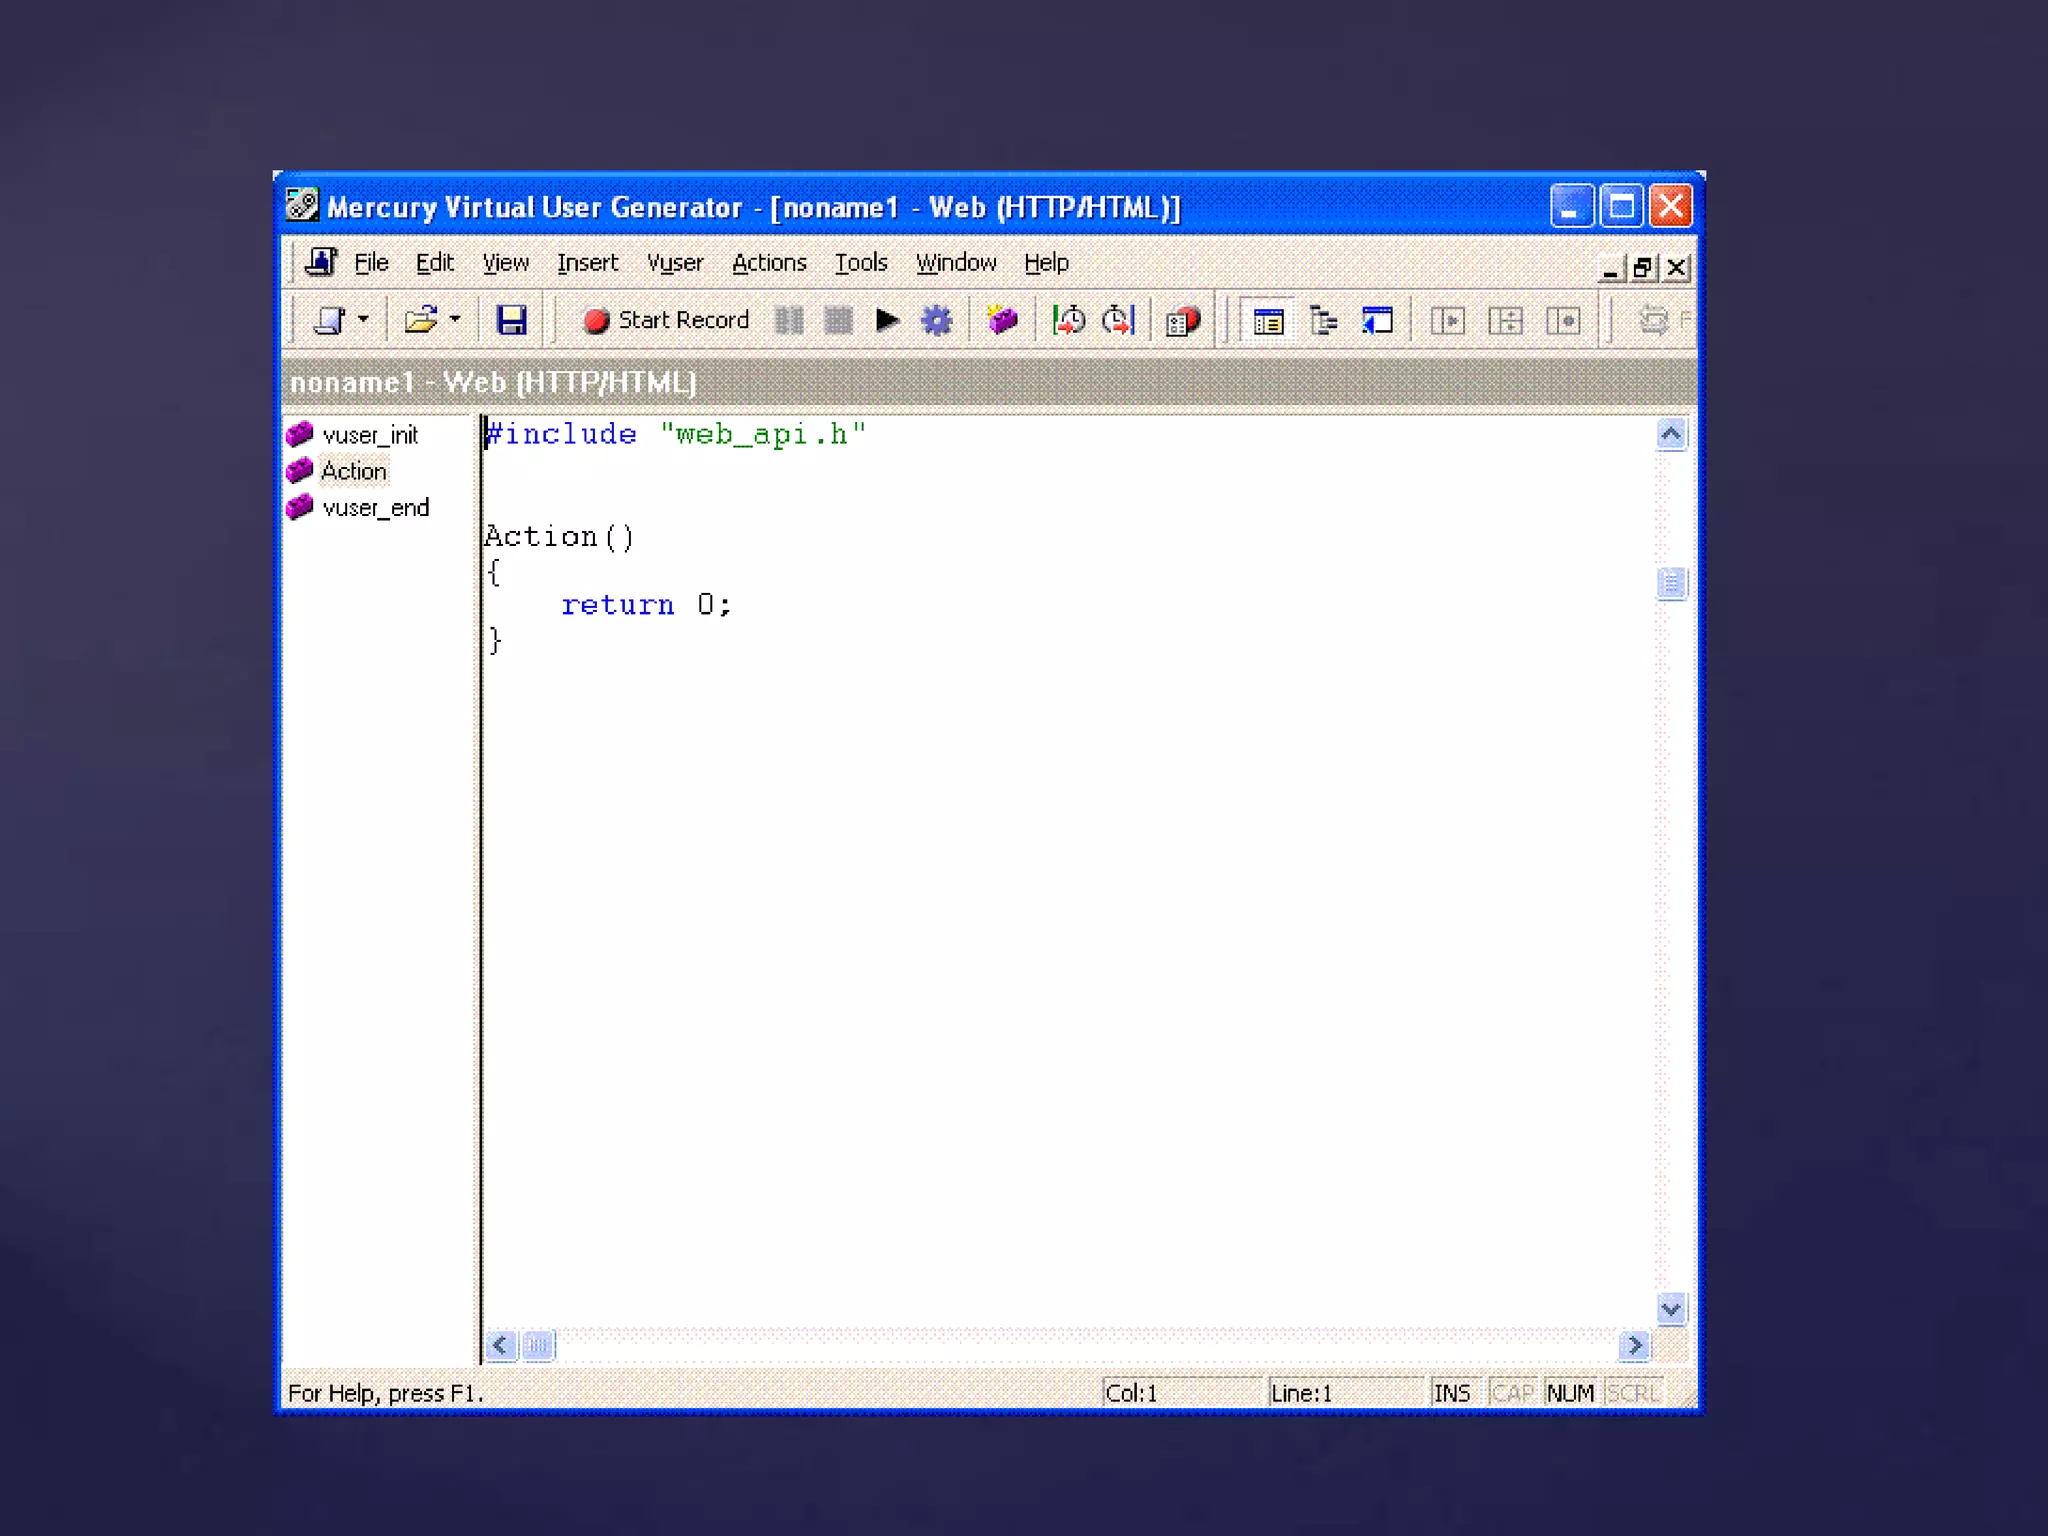The width and height of the screenshot is (2048, 1536).
Task: Insert end transaction using the clock icon
Action: (1118, 320)
